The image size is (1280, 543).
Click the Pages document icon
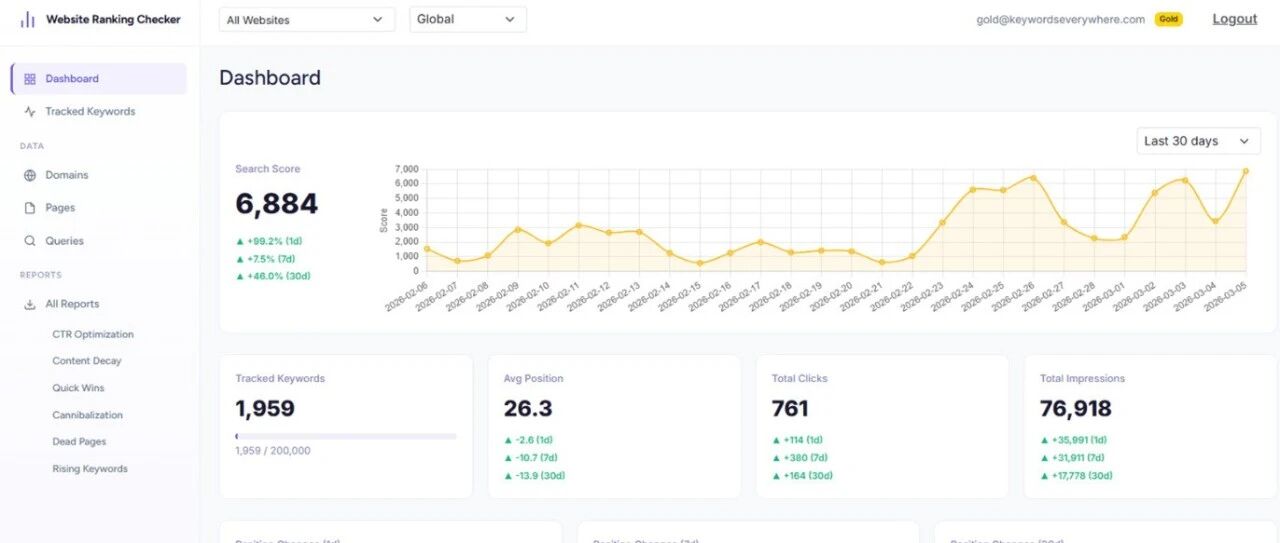(x=30, y=208)
